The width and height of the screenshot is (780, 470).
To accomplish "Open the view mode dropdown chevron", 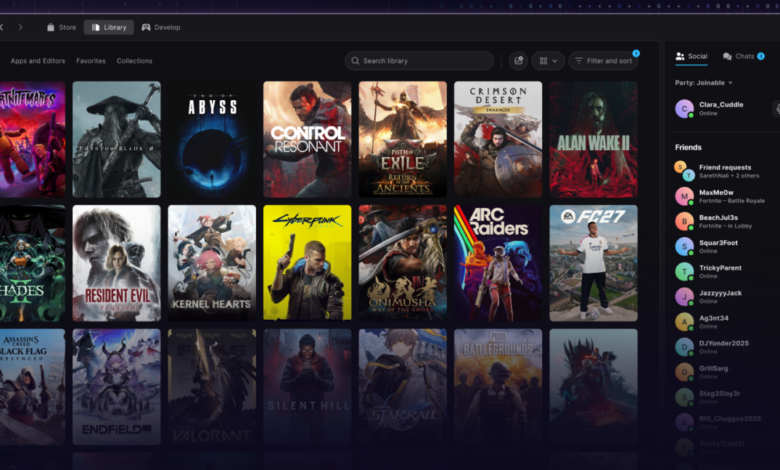I will pyautogui.click(x=555, y=61).
